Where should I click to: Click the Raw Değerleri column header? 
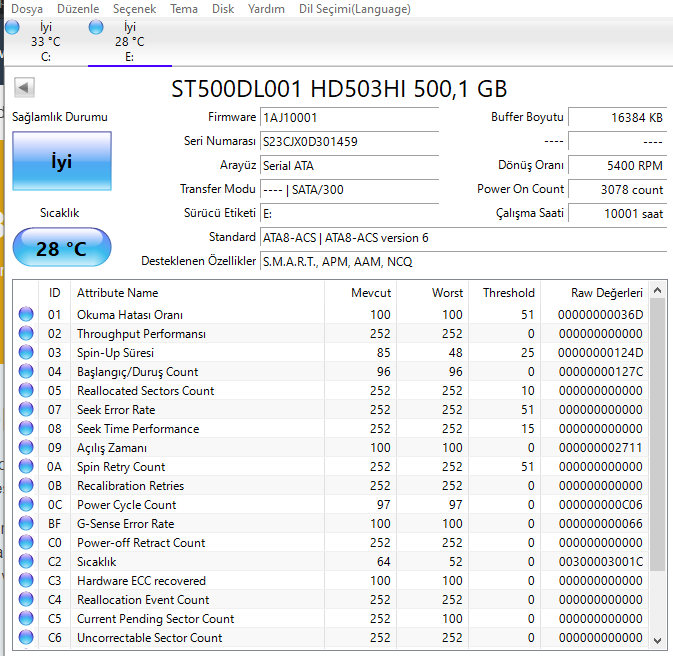[606, 293]
